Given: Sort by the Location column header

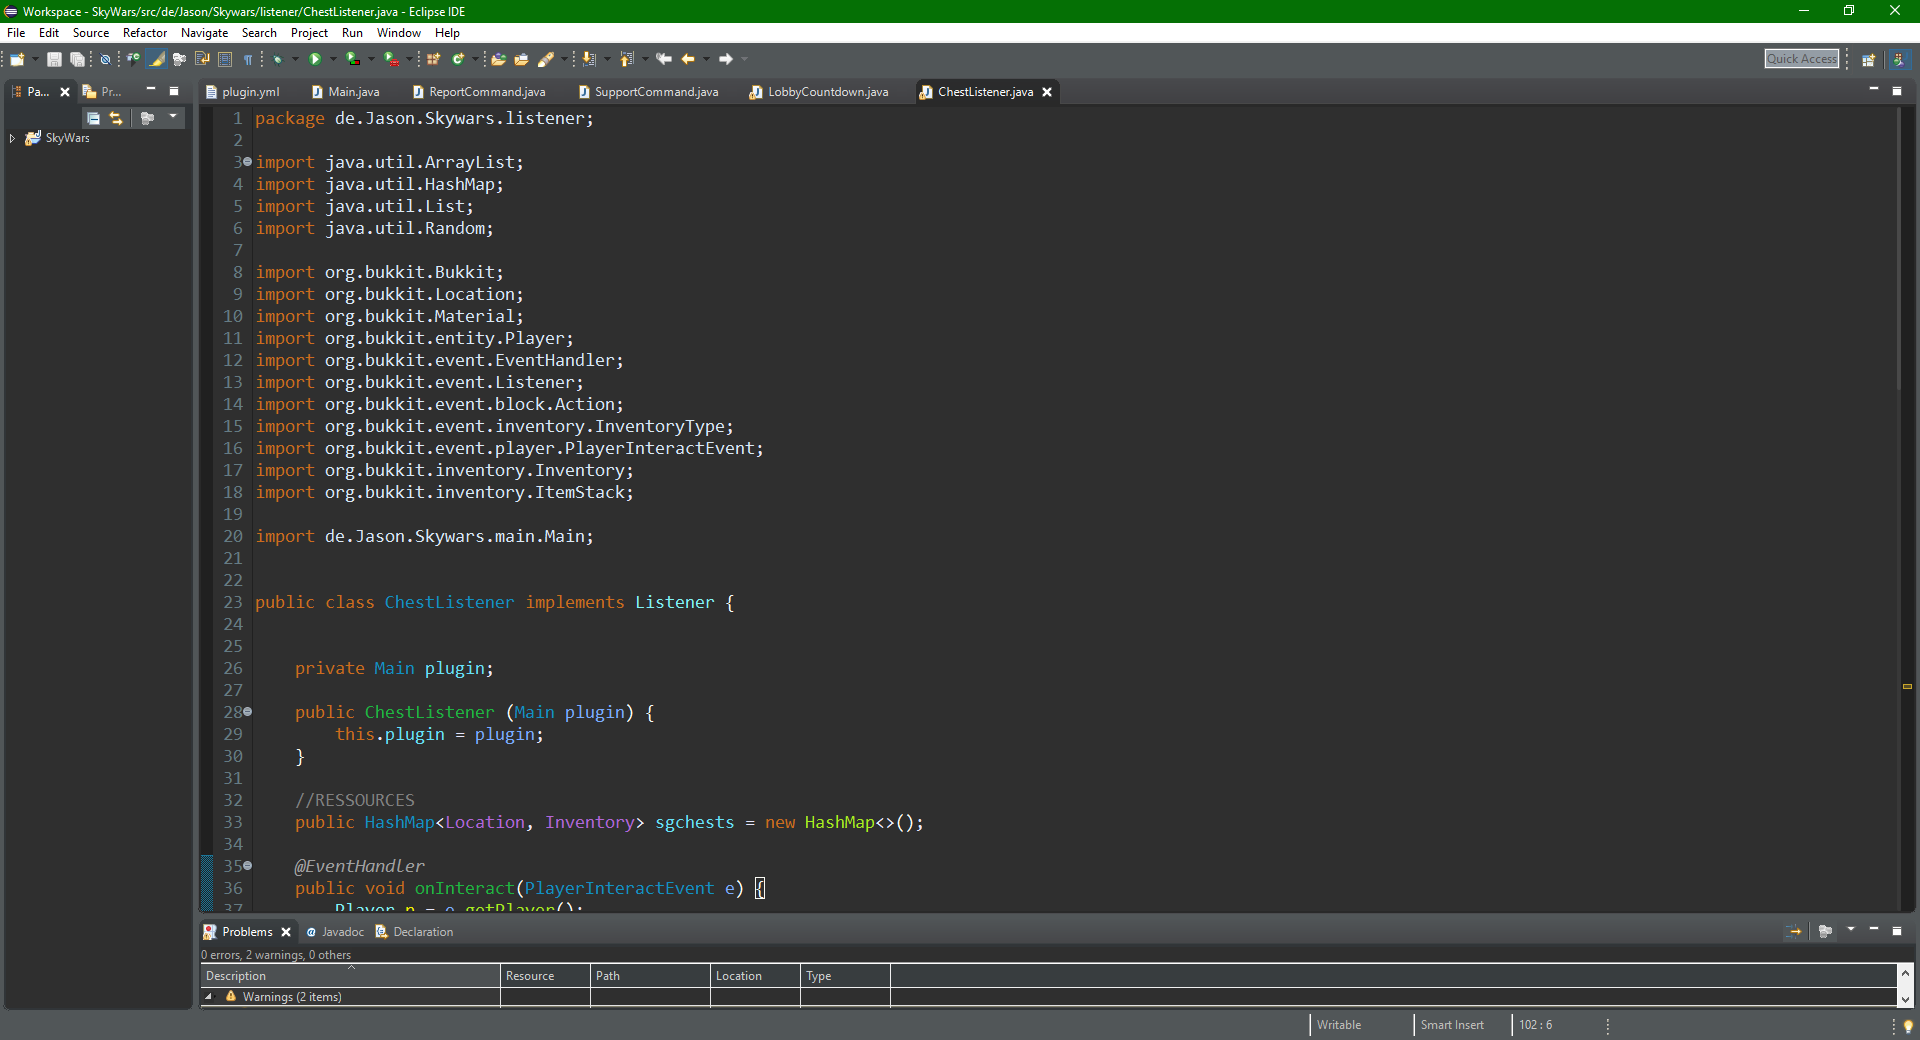Looking at the screenshot, I should coord(755,976).
